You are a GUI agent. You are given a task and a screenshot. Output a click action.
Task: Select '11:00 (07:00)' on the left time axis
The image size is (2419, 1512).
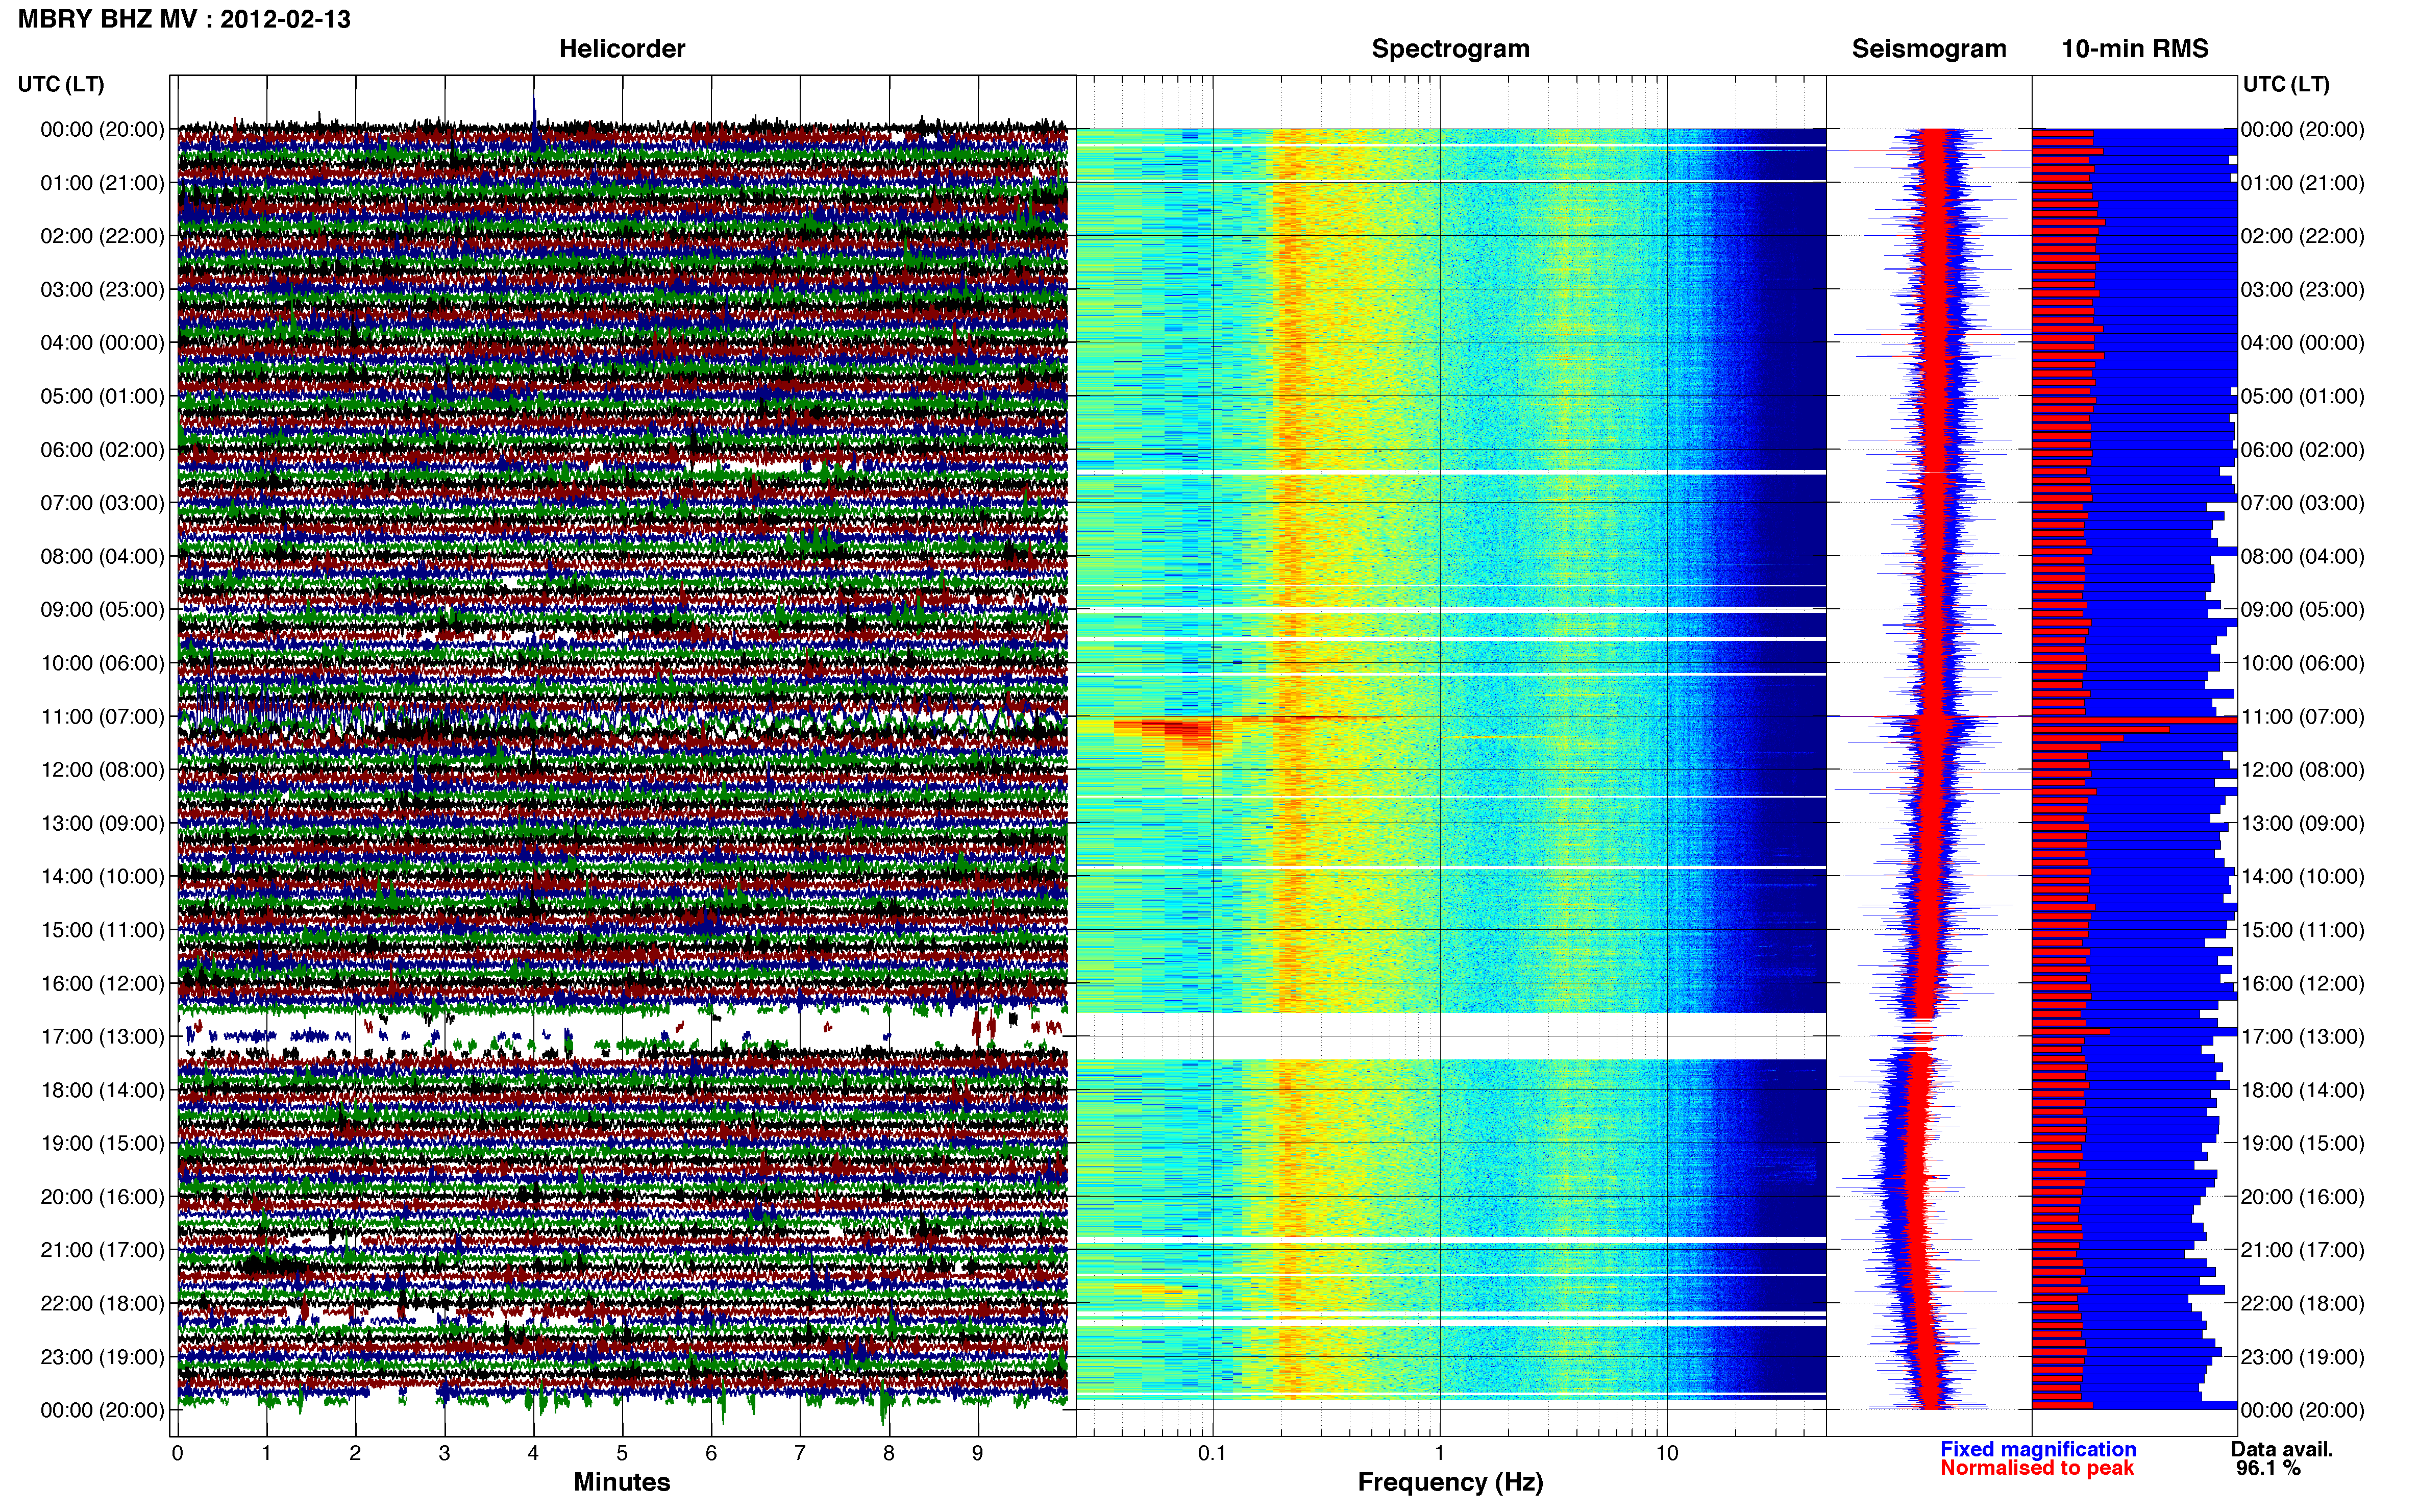click(x=102, y=717)
